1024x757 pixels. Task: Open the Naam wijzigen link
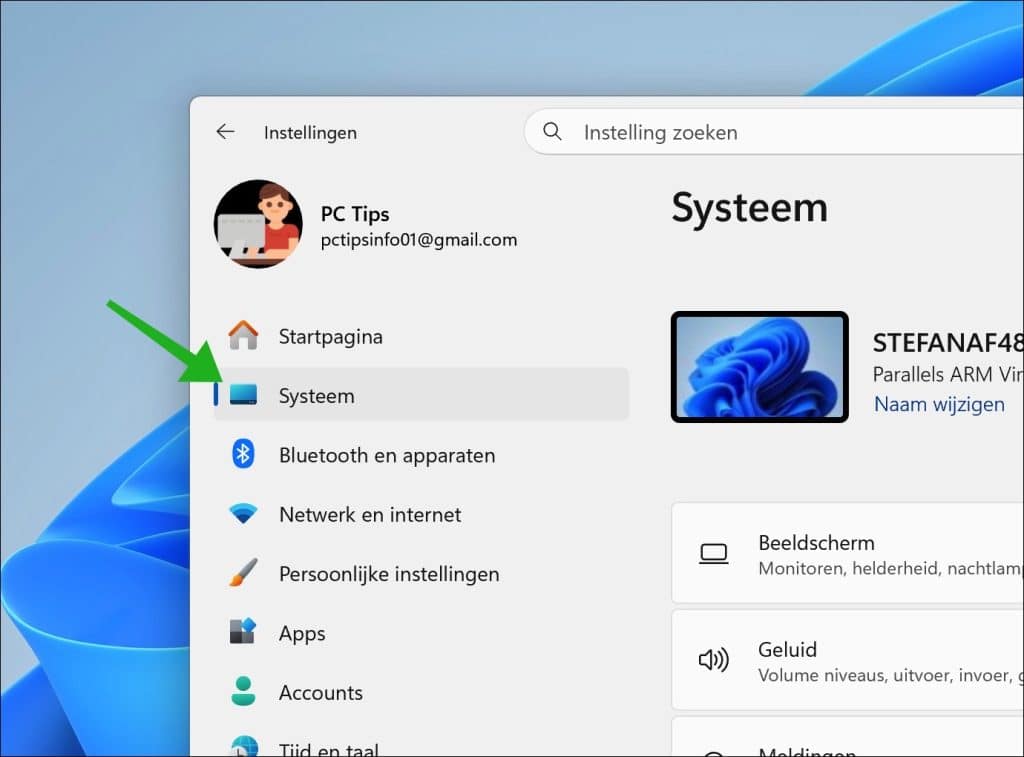coord(939,403)
